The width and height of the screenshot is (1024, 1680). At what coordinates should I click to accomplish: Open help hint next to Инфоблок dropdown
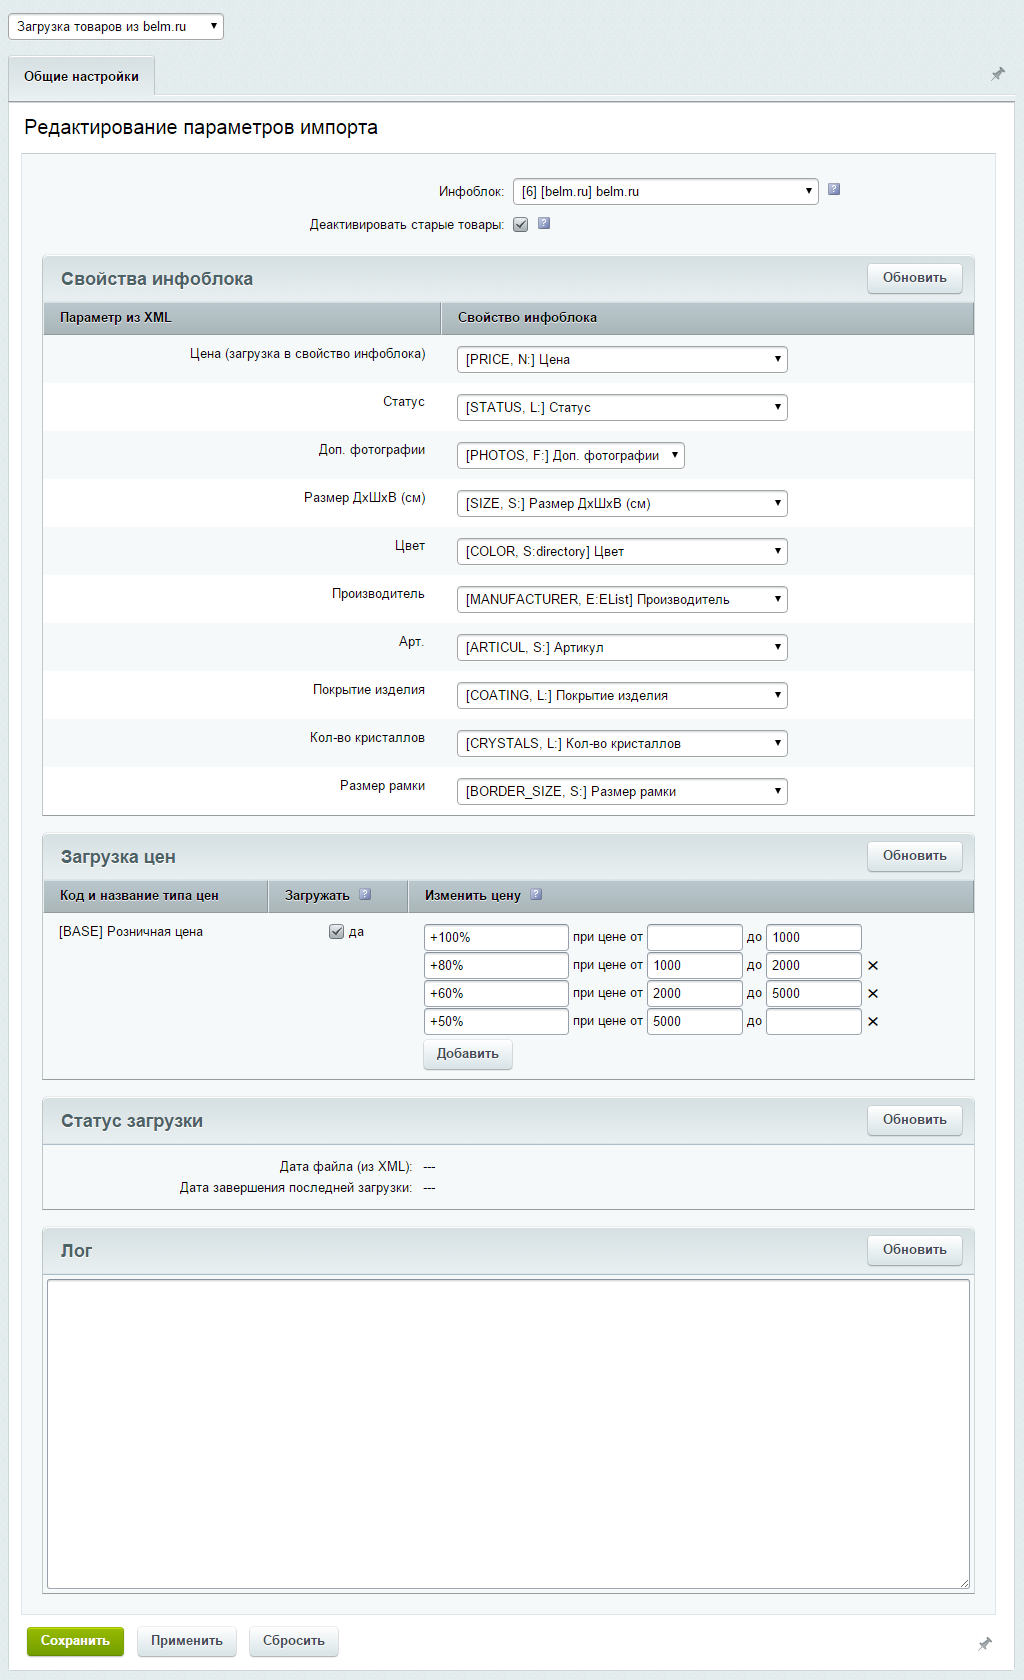(834, 189)
